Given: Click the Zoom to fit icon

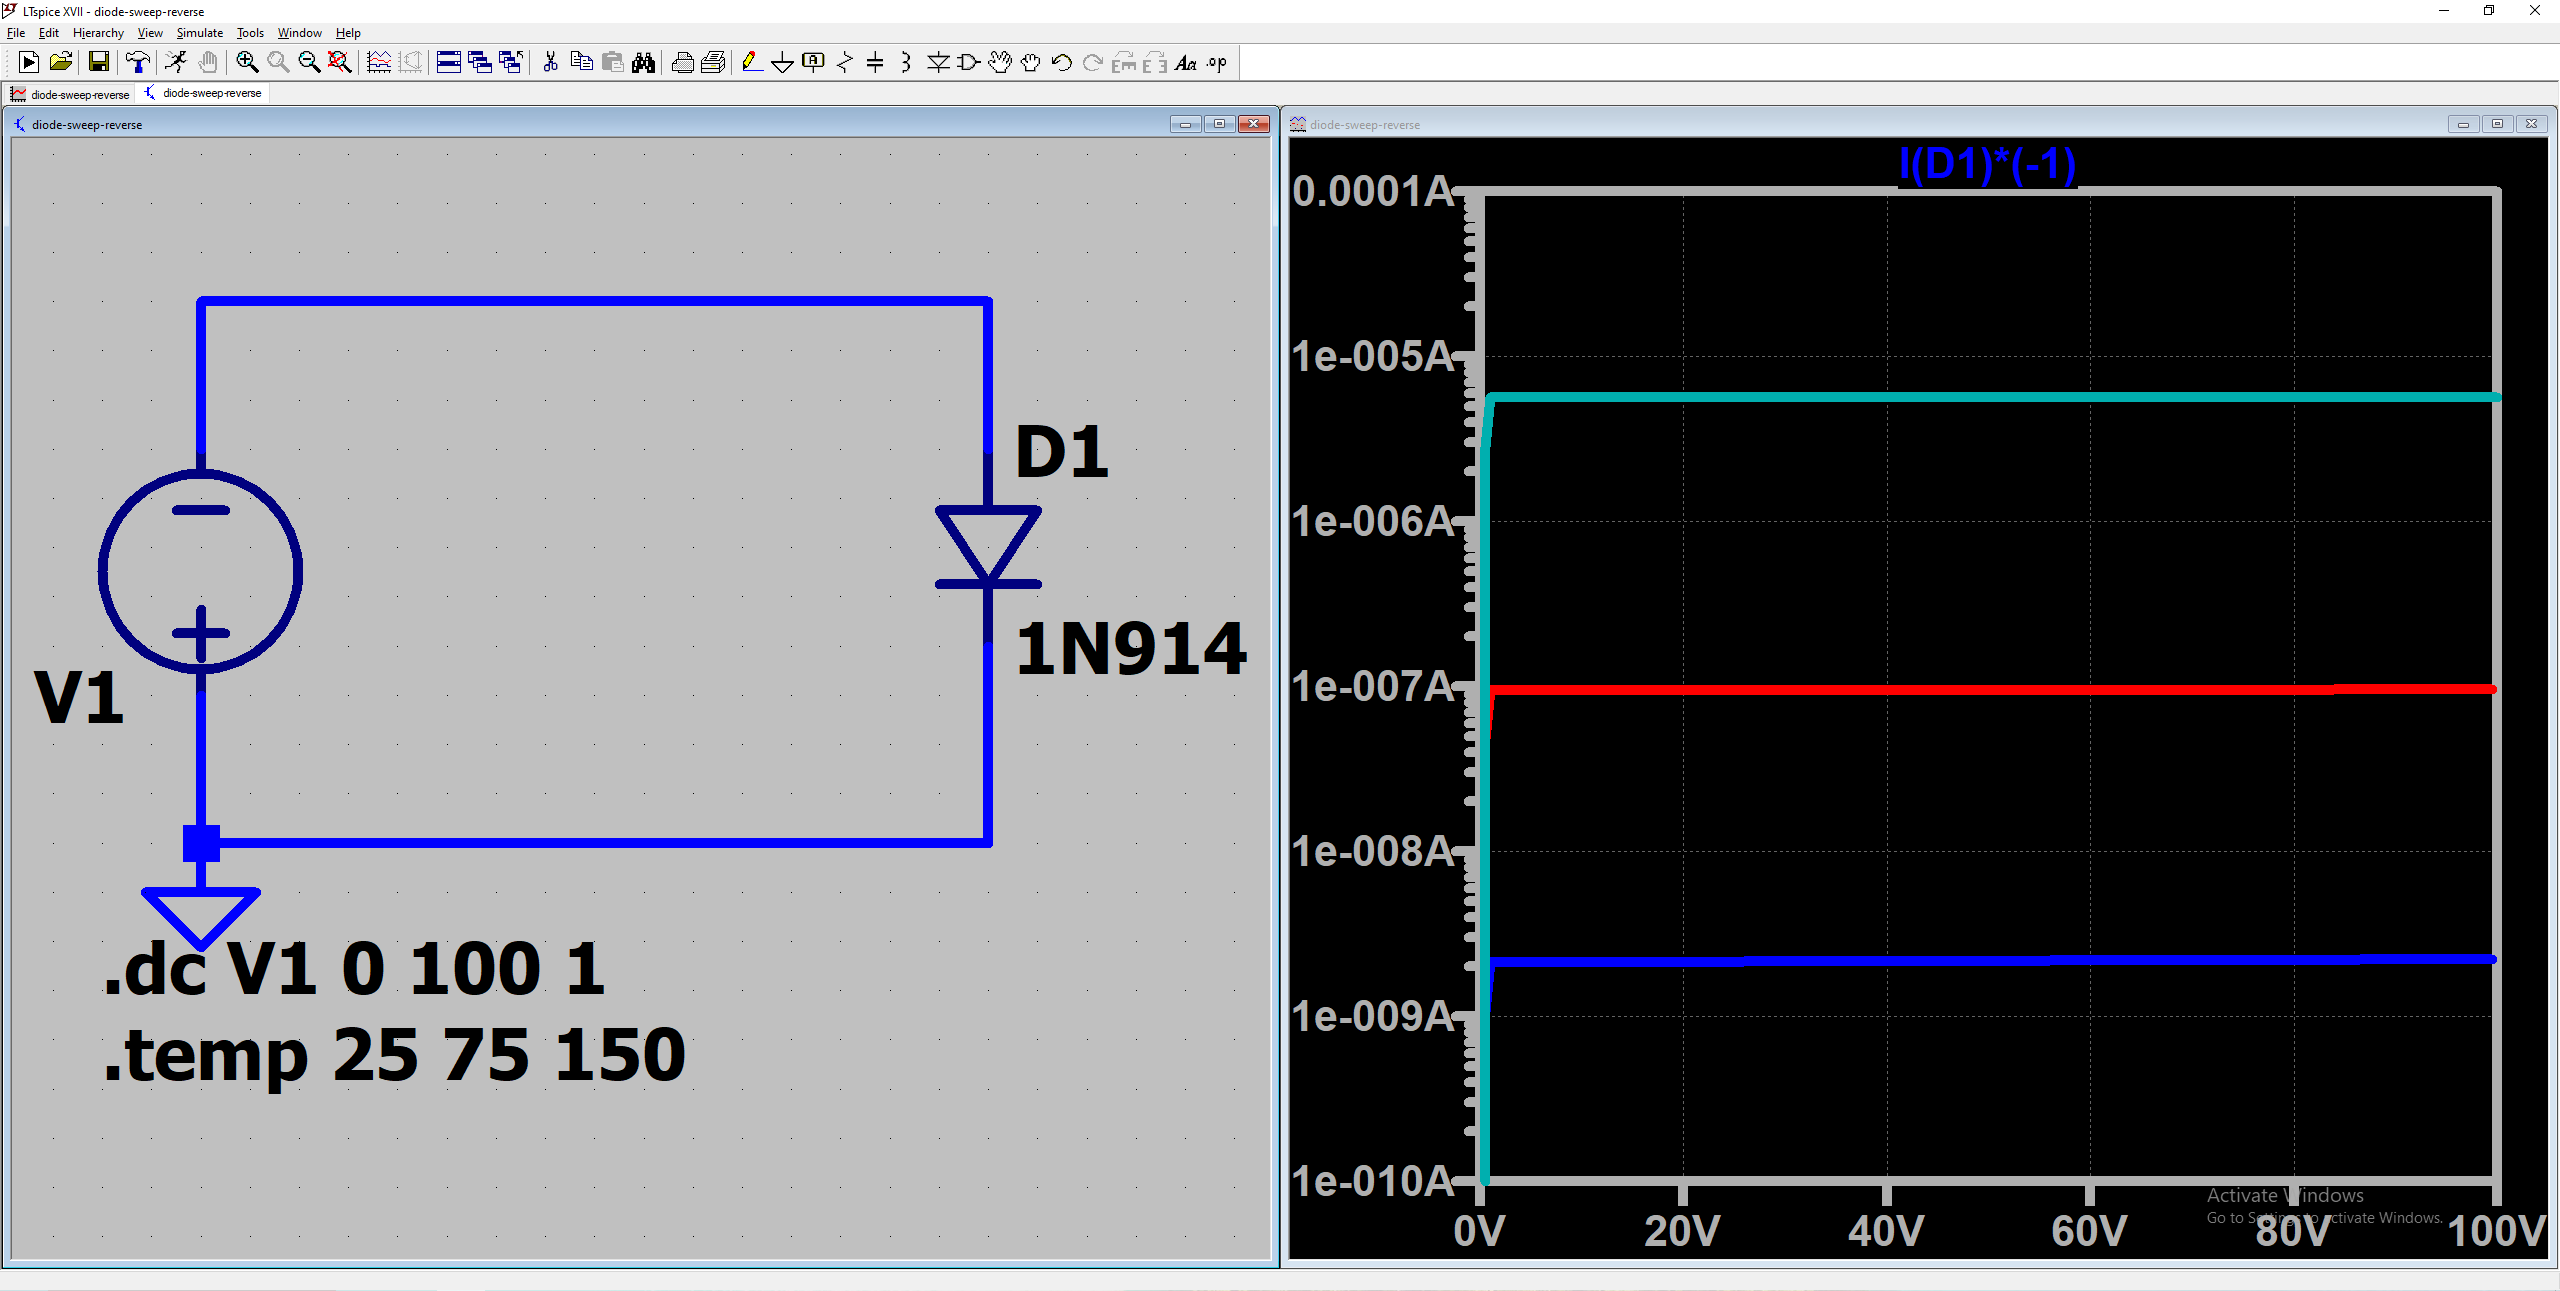Looking at the screenshot, I should [340, 63].
